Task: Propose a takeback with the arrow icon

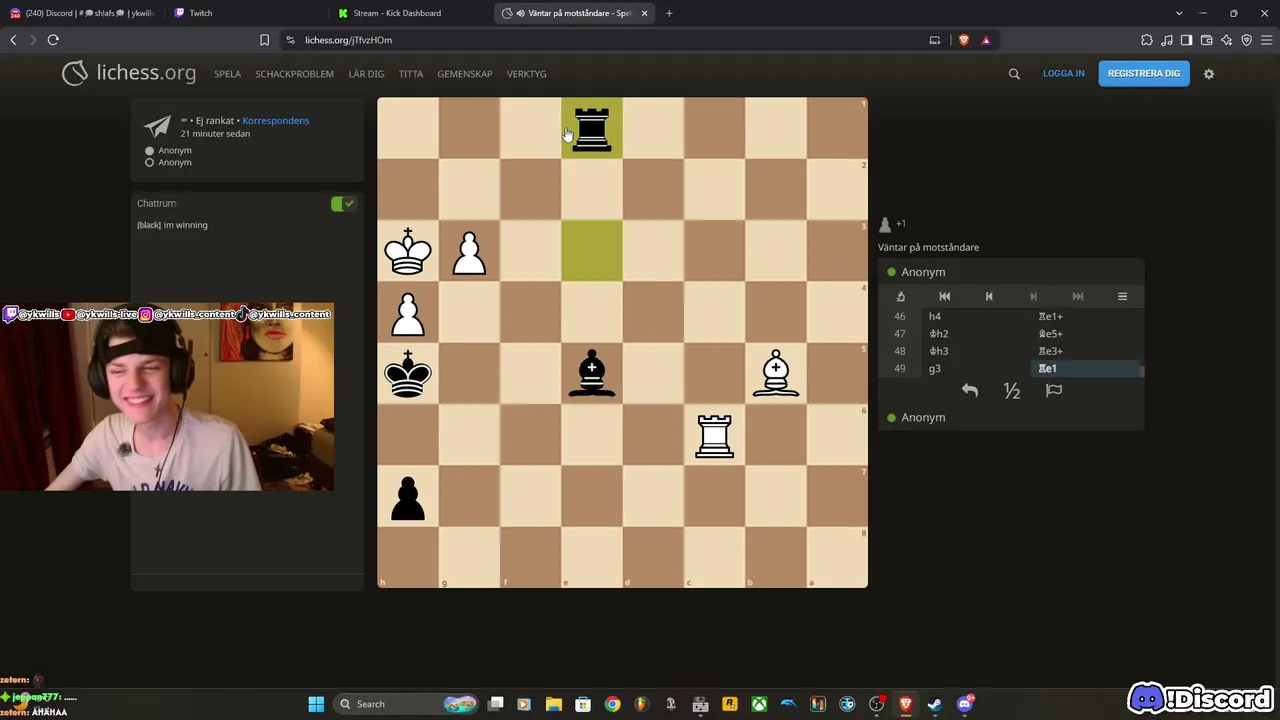Action: [969, 391]
